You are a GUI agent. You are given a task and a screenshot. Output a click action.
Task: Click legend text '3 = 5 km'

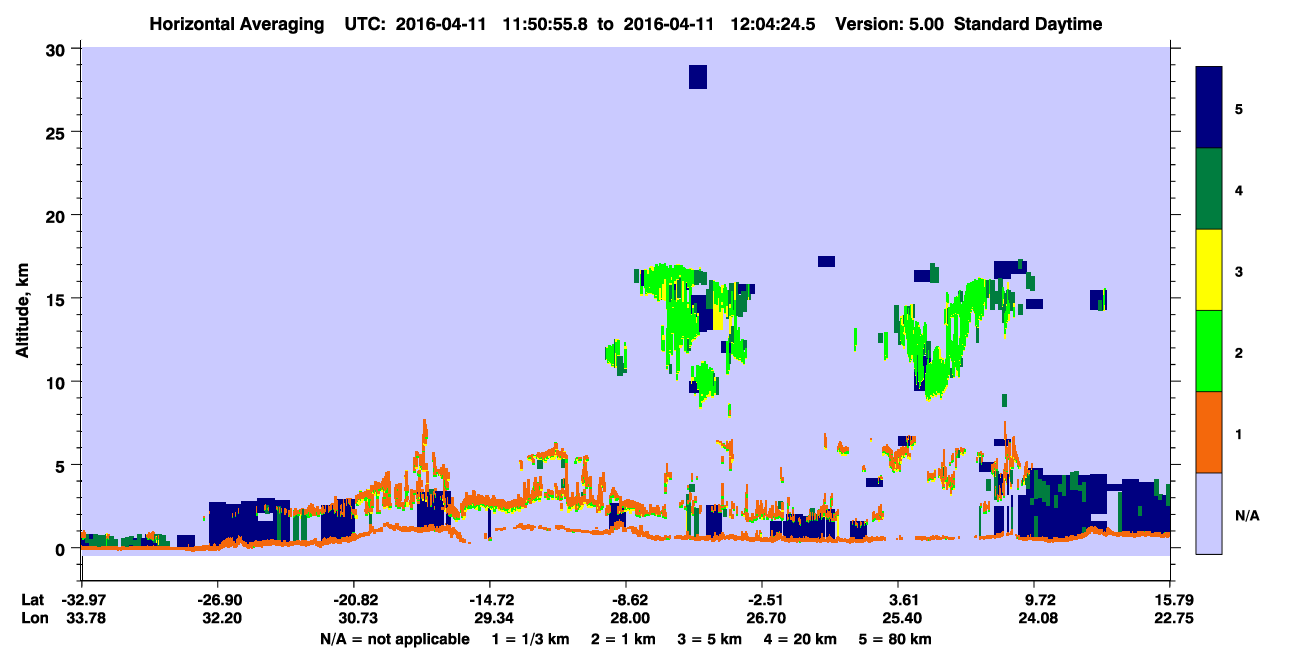(x=708, y=639)
